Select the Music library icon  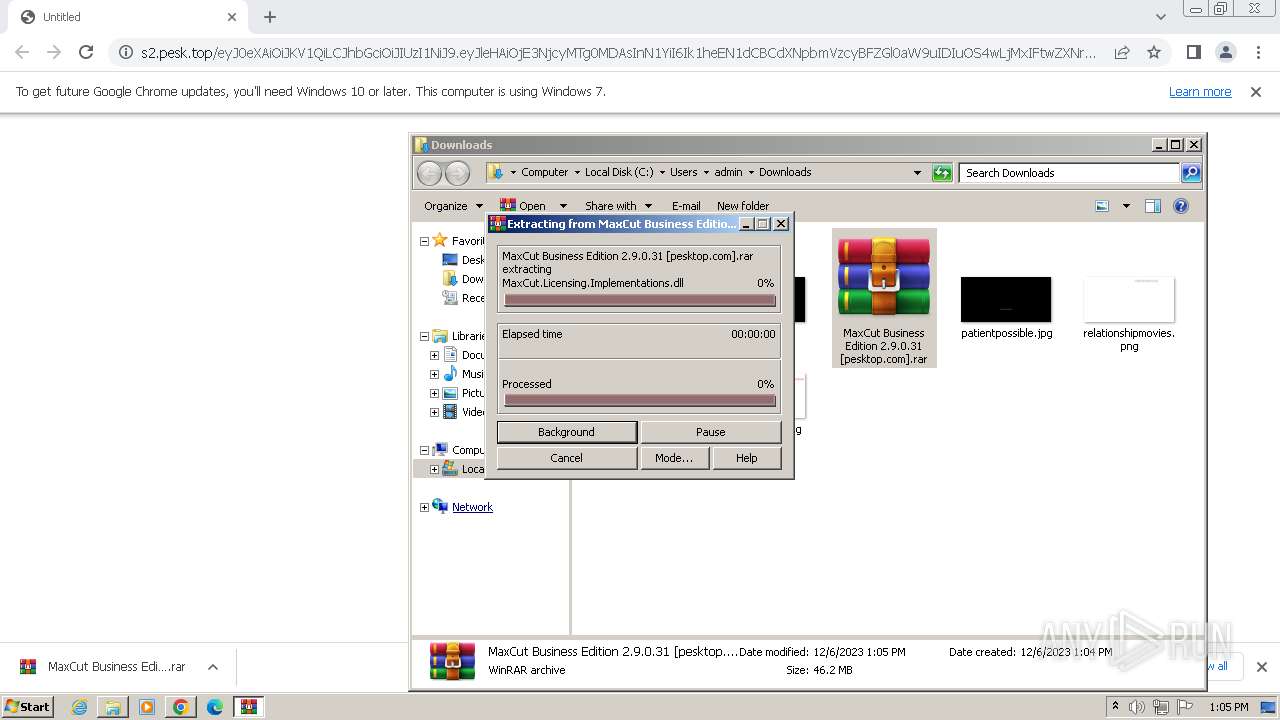point(450,374)
